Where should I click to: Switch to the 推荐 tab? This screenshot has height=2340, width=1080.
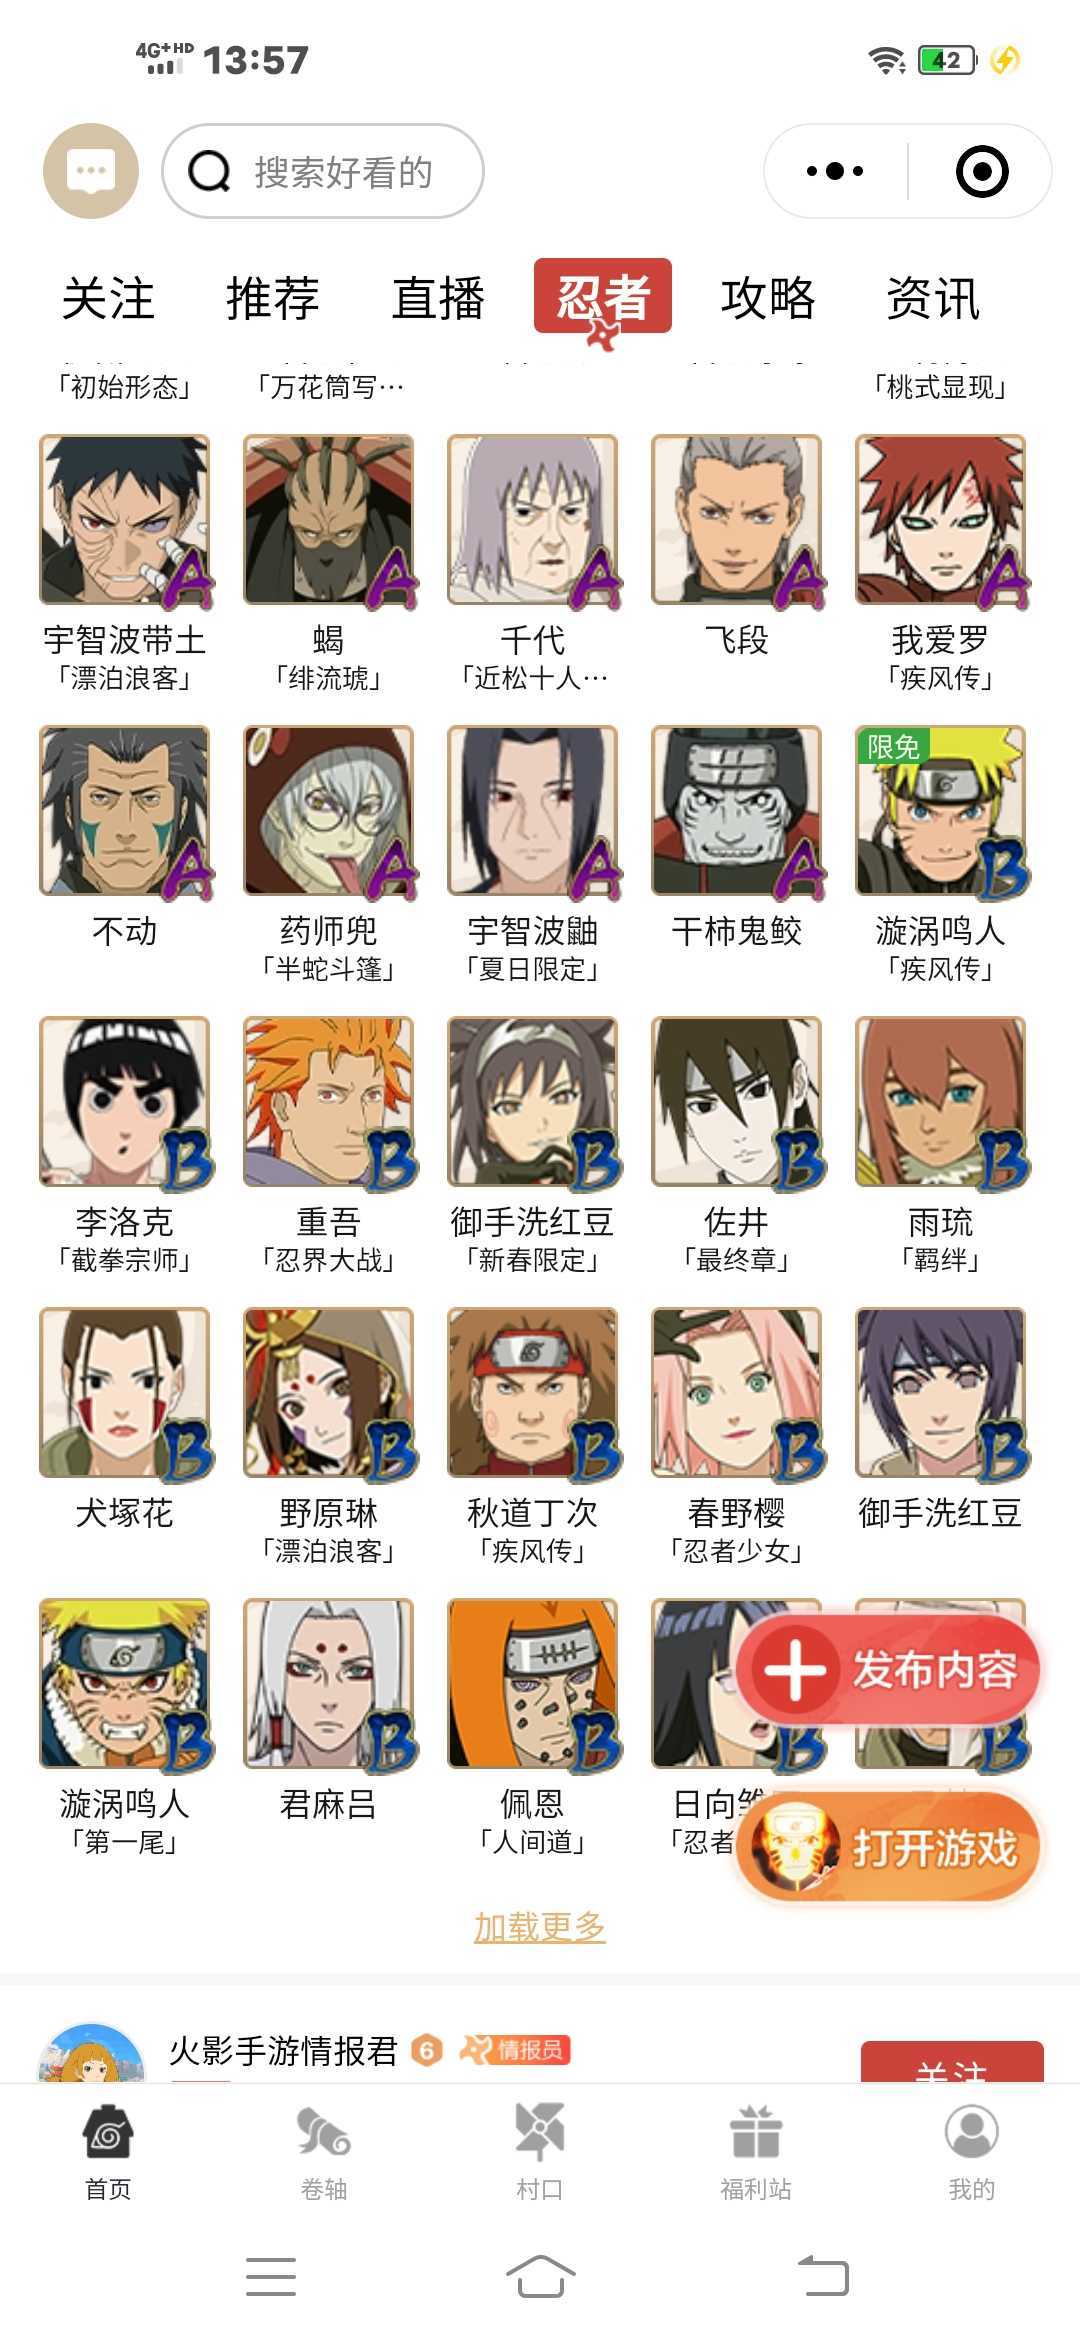[x=272, y=298]
